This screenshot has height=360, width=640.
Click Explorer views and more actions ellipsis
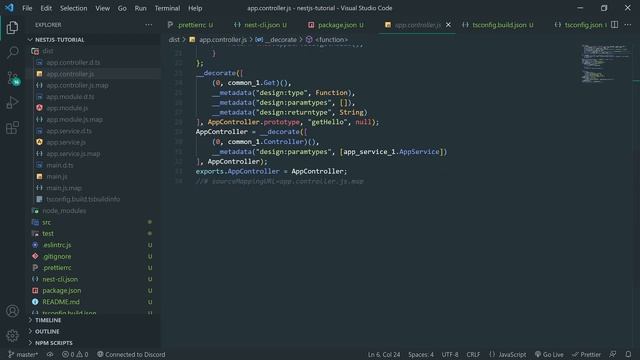pyautogui.click(x=149, y=25)
